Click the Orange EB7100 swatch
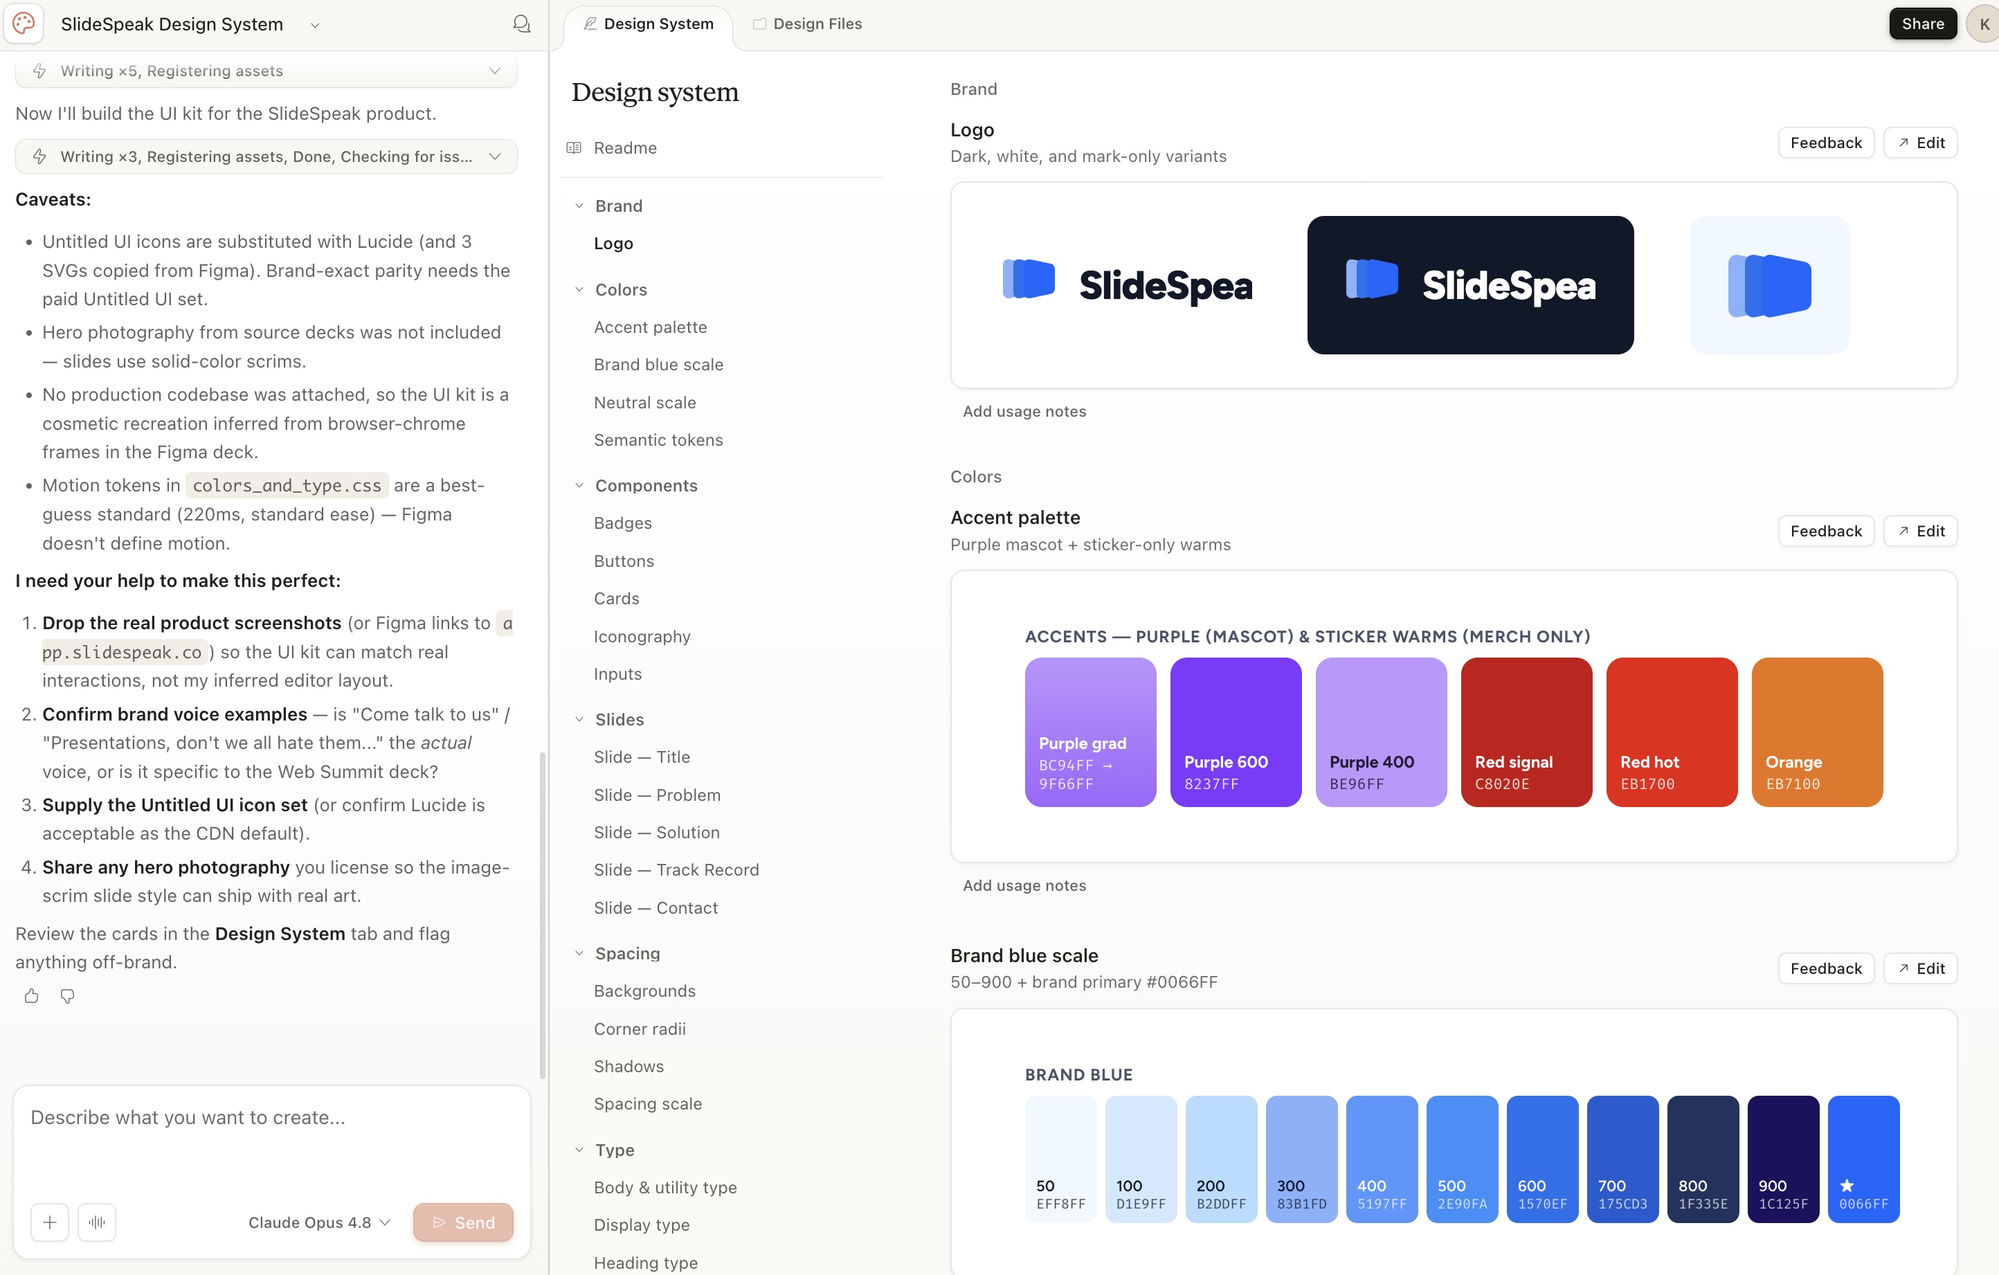The image size is (1999, 1275). coord(1817,732)
